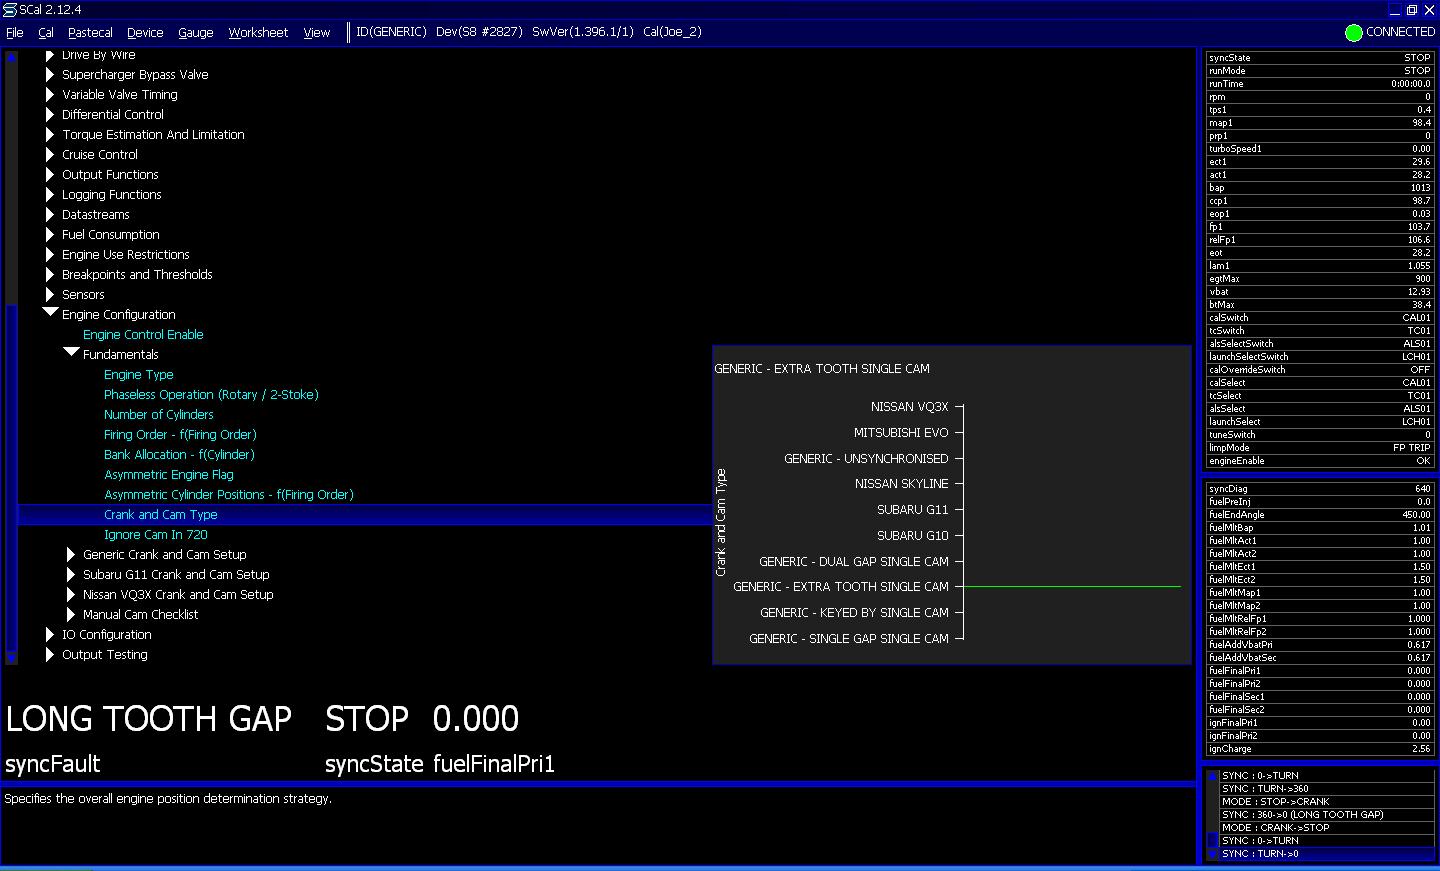Select SUBARU G11 option in list
1440x871 pixels.
click(x=912, y=510)
